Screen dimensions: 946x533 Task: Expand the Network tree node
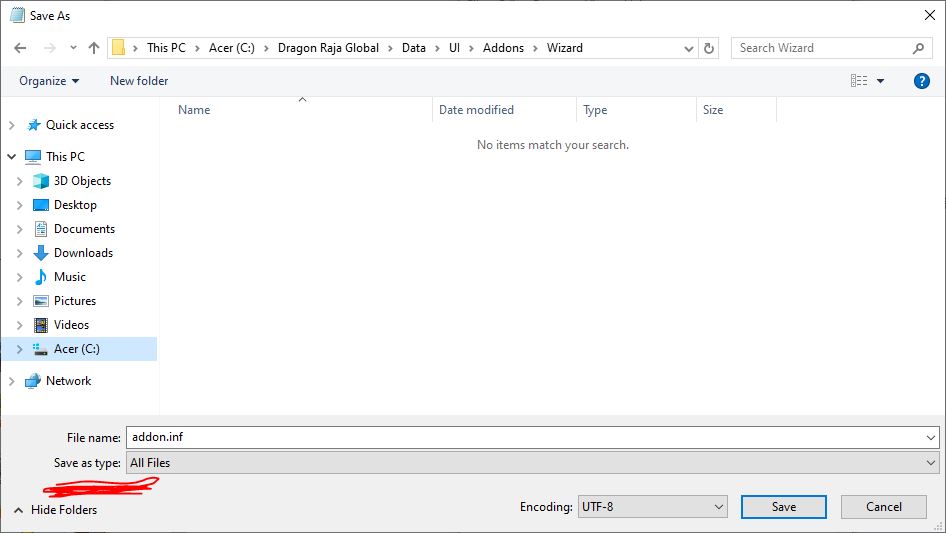click(12, 381)
